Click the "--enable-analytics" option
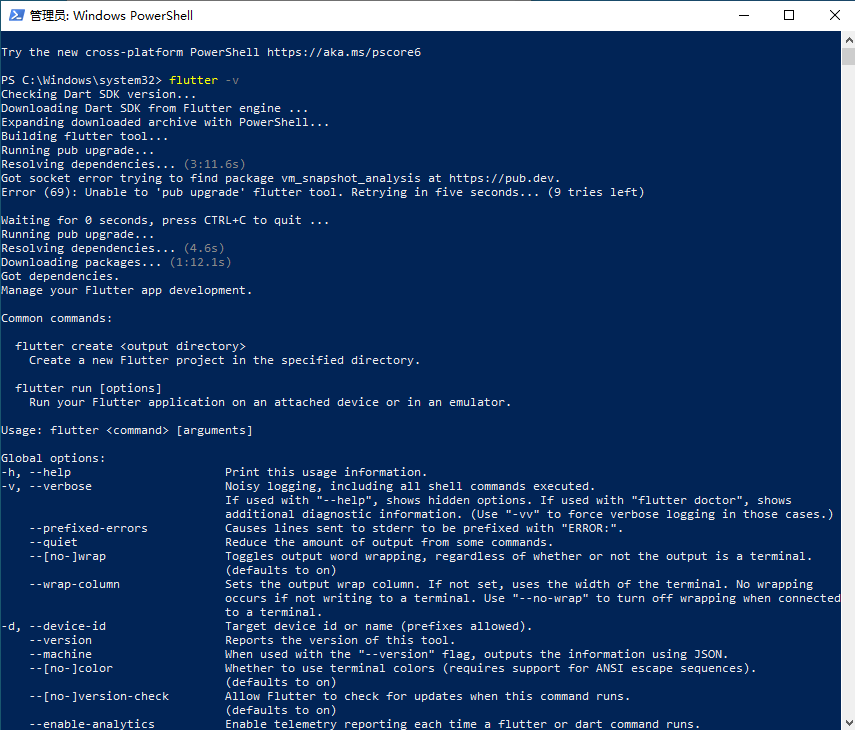This screenshot has width=855, height=730. (92, 724)
